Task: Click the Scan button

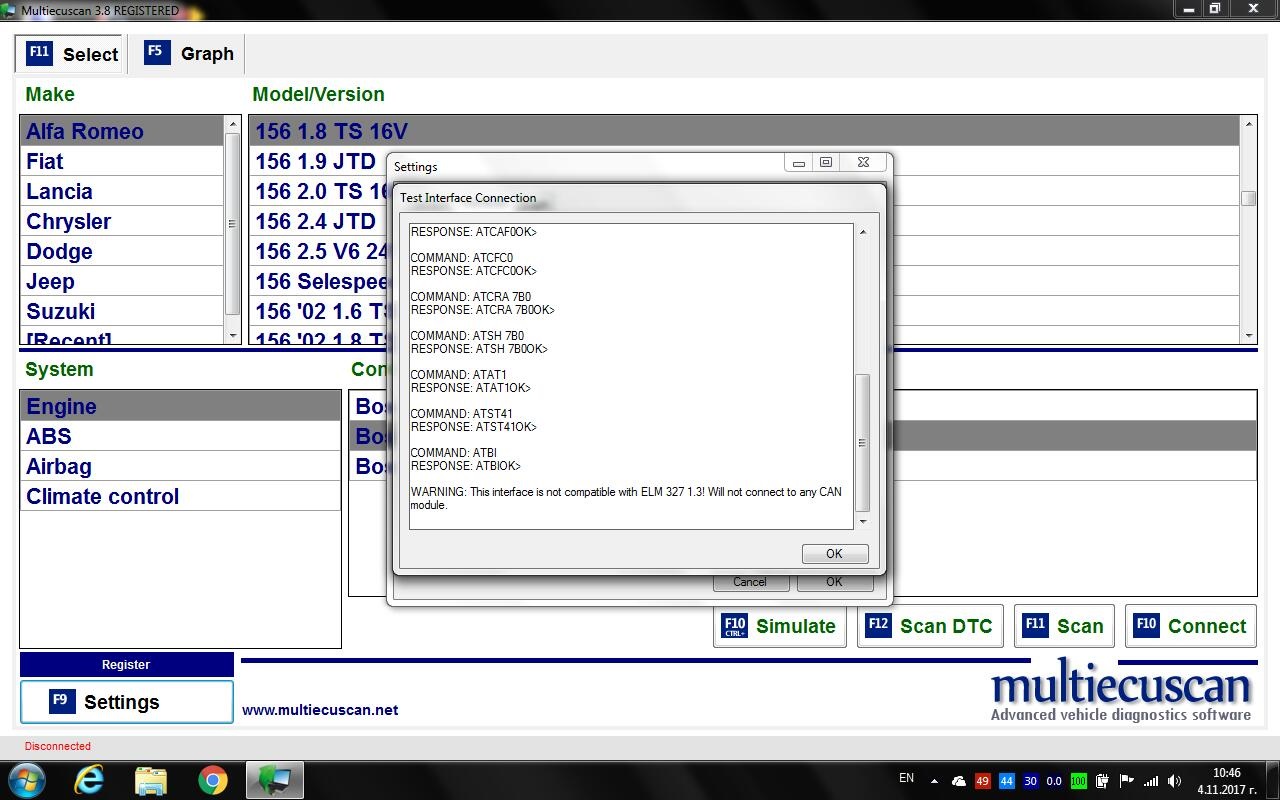Action: pos(1064,626)
